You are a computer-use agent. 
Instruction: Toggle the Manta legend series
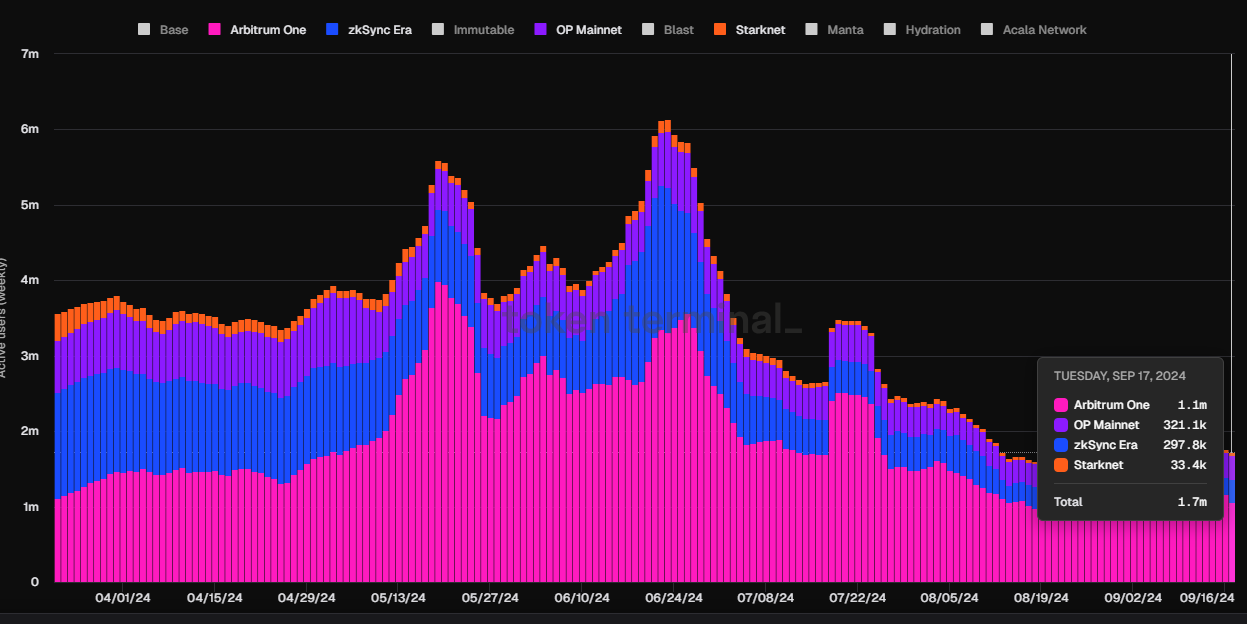click(x=834, y=30)
